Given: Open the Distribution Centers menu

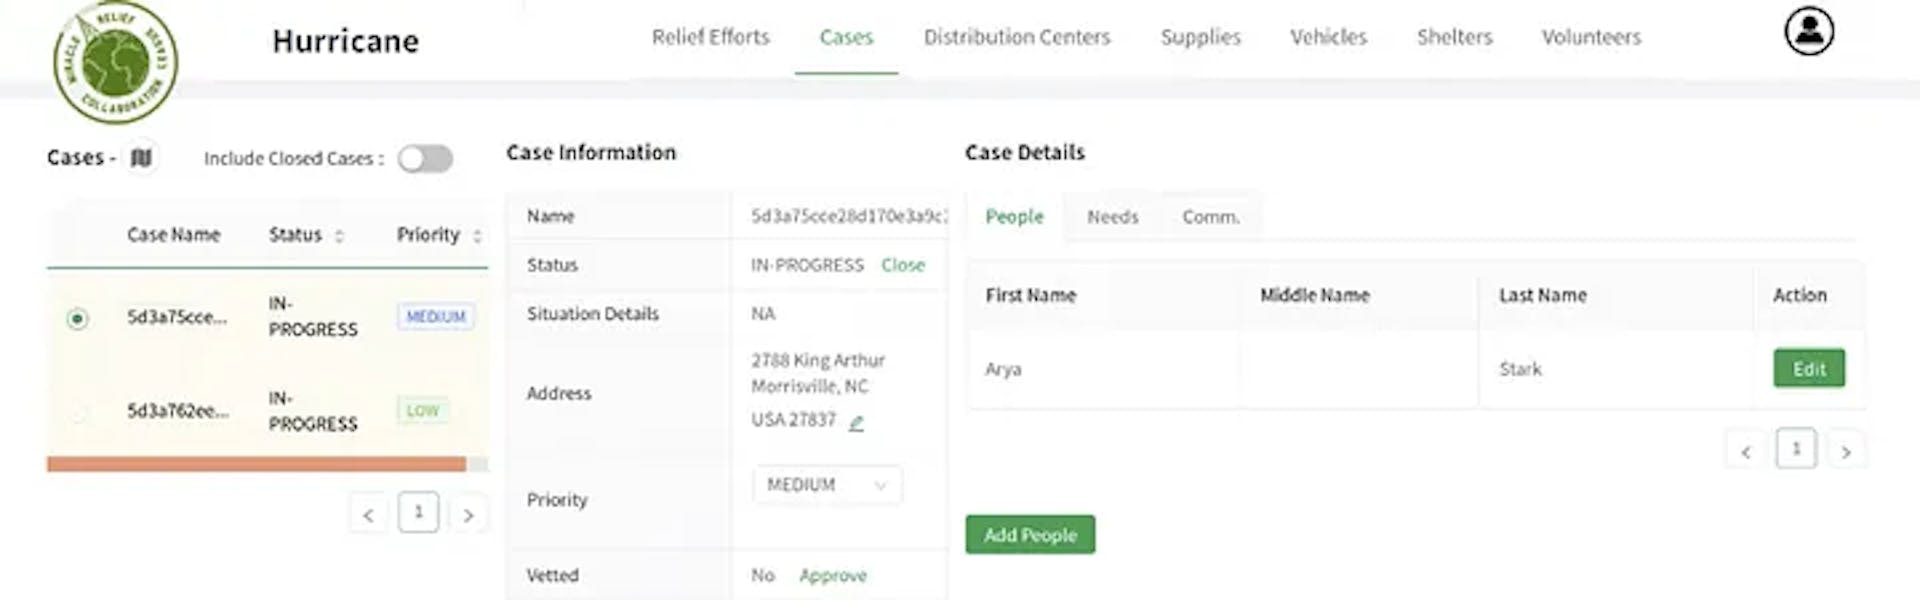Looking at the screenshot, I should 1016,38.
